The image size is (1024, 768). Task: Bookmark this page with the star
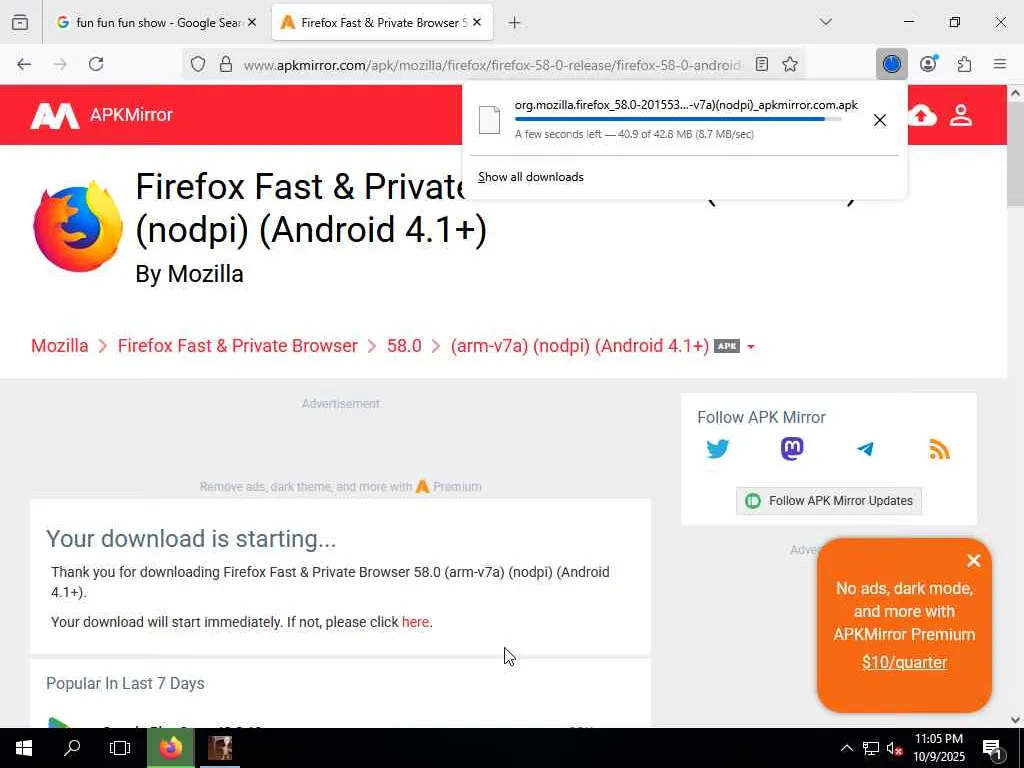tap(790, 64)
